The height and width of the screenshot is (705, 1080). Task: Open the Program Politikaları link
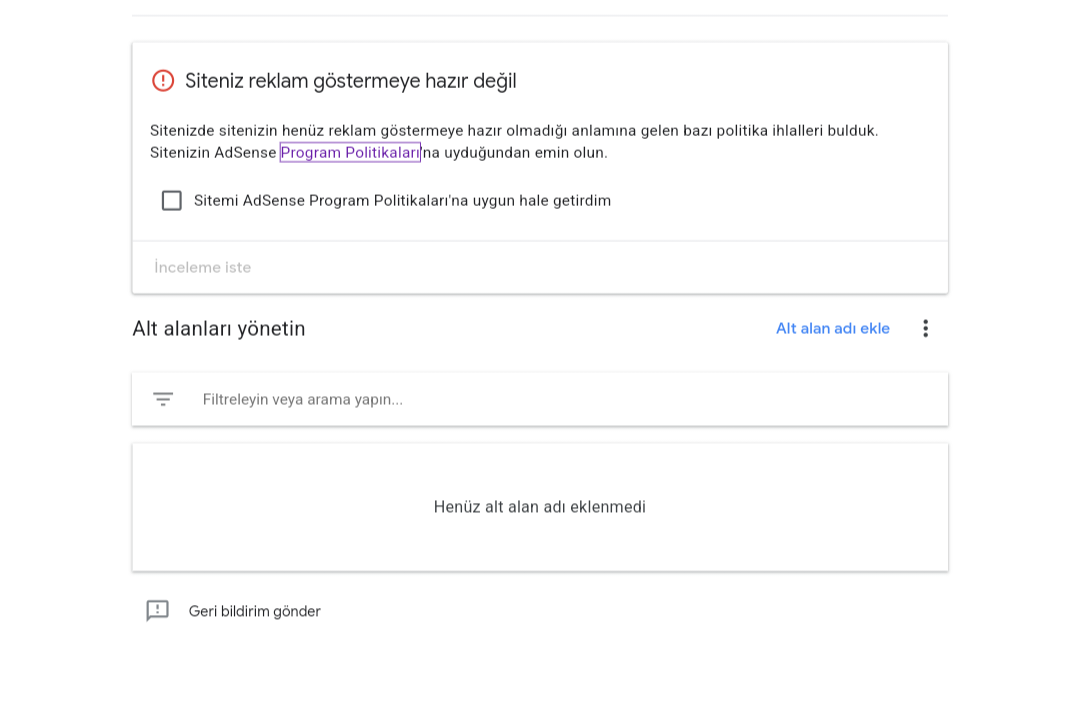pos(350,152)
